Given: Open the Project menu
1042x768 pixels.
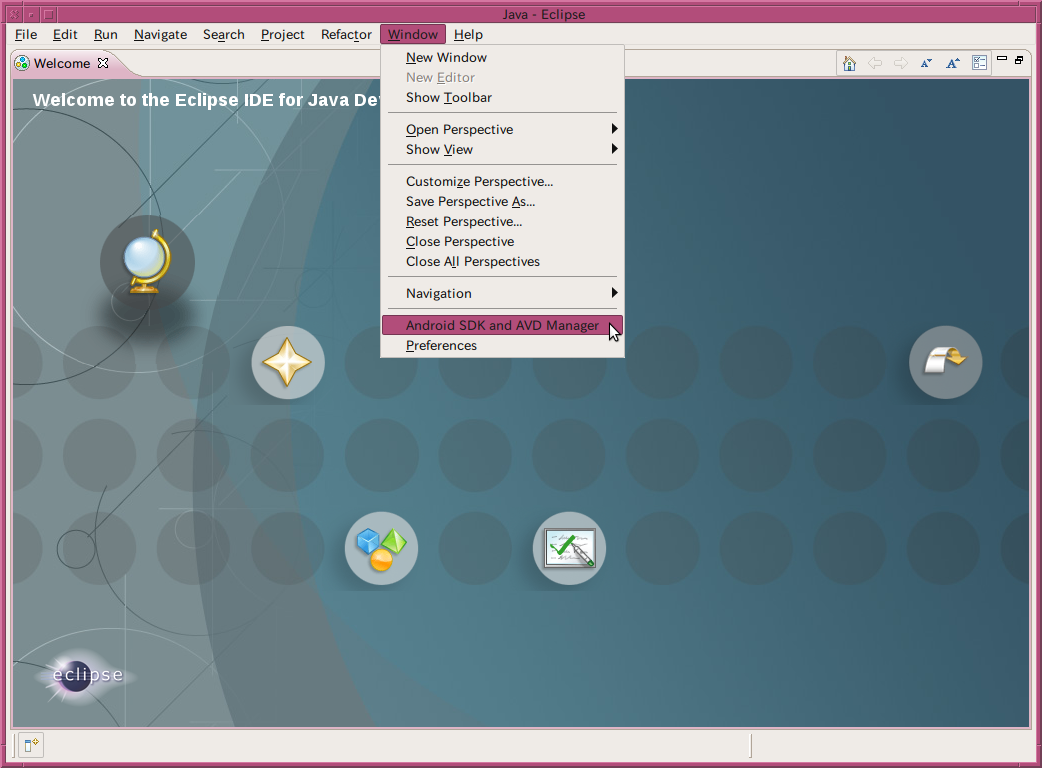Looking at the screenshot, I should click(x=282, y=35).
